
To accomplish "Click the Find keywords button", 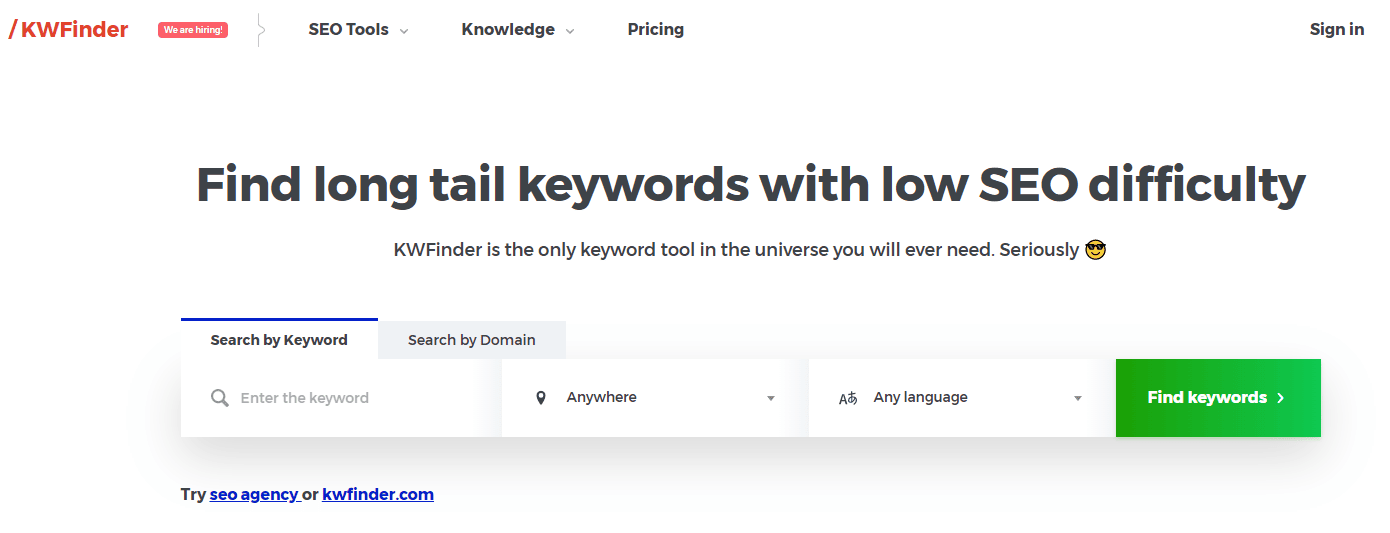I will 1218,398.
